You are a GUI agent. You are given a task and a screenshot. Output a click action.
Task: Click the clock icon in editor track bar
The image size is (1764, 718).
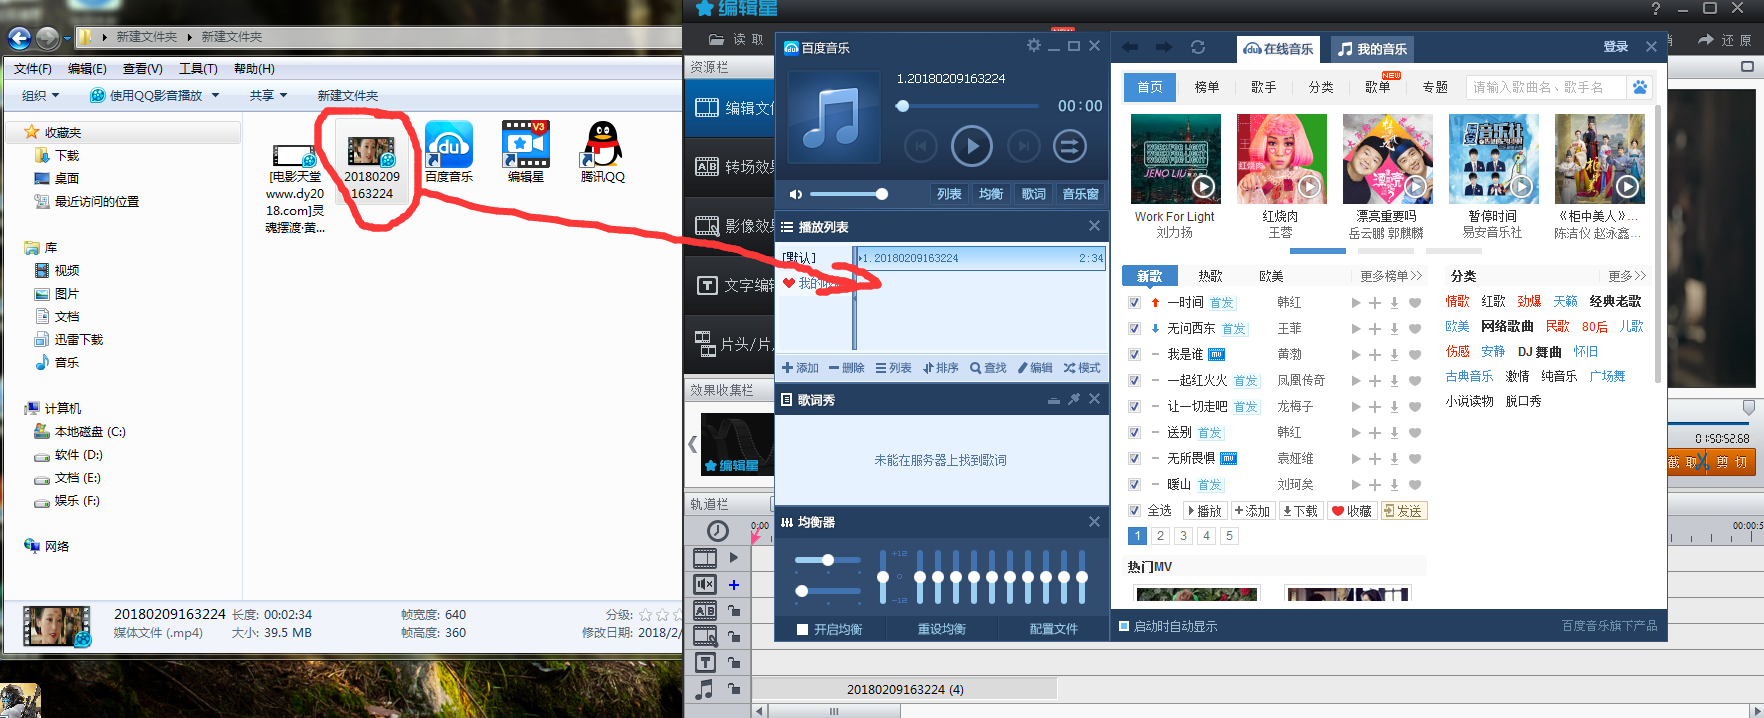point(718,531)
